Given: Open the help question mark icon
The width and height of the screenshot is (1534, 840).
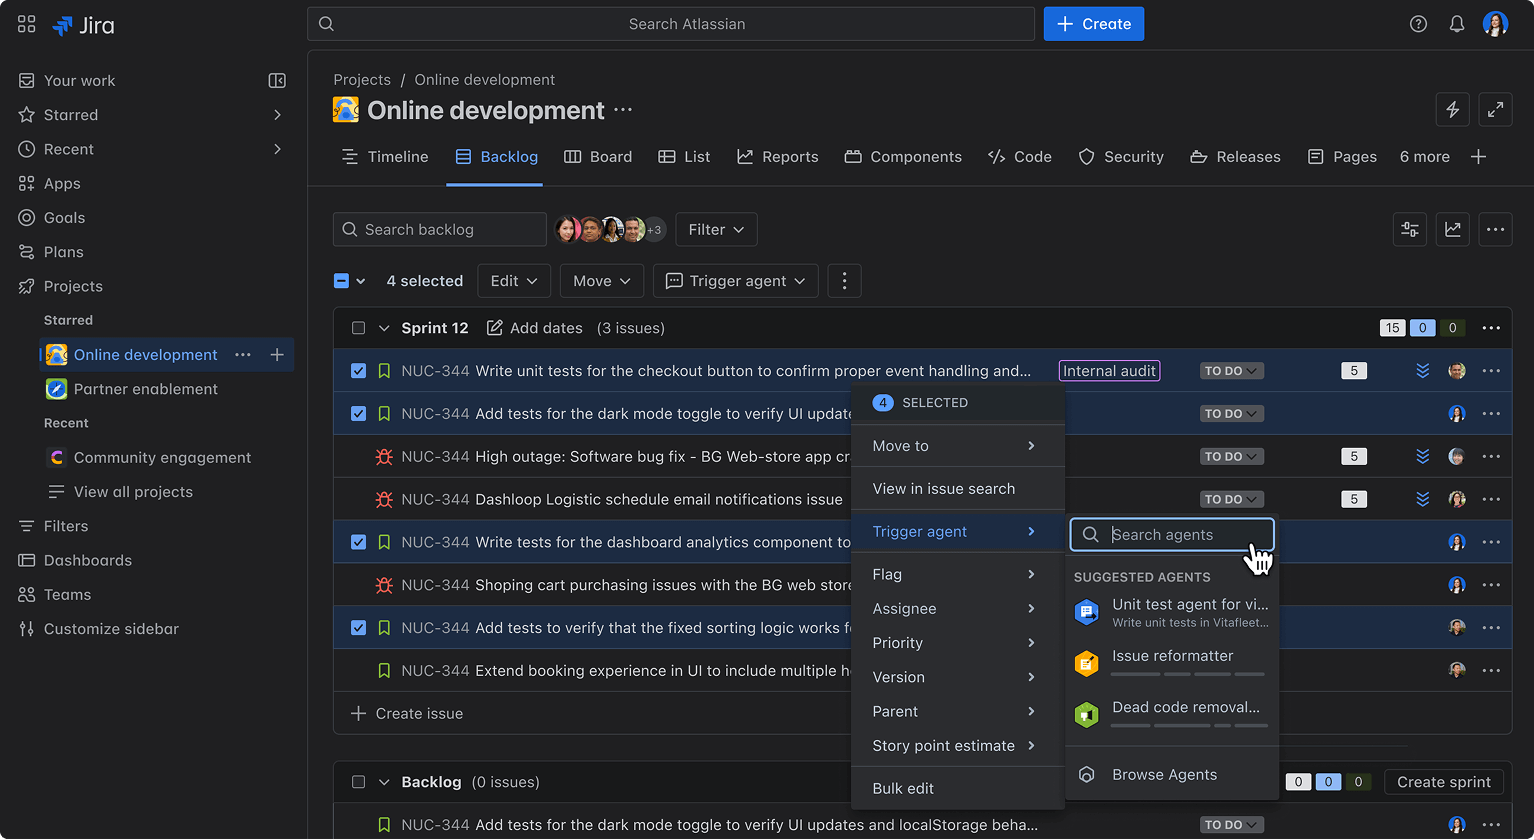Looking at the screenshot, I should point(1418,24).
